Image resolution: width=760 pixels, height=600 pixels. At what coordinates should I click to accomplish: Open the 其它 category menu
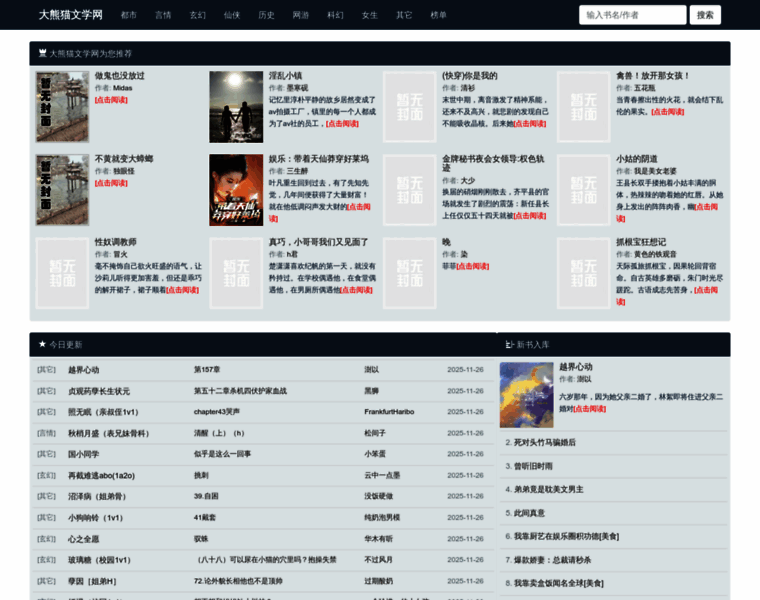pos(404,15)
